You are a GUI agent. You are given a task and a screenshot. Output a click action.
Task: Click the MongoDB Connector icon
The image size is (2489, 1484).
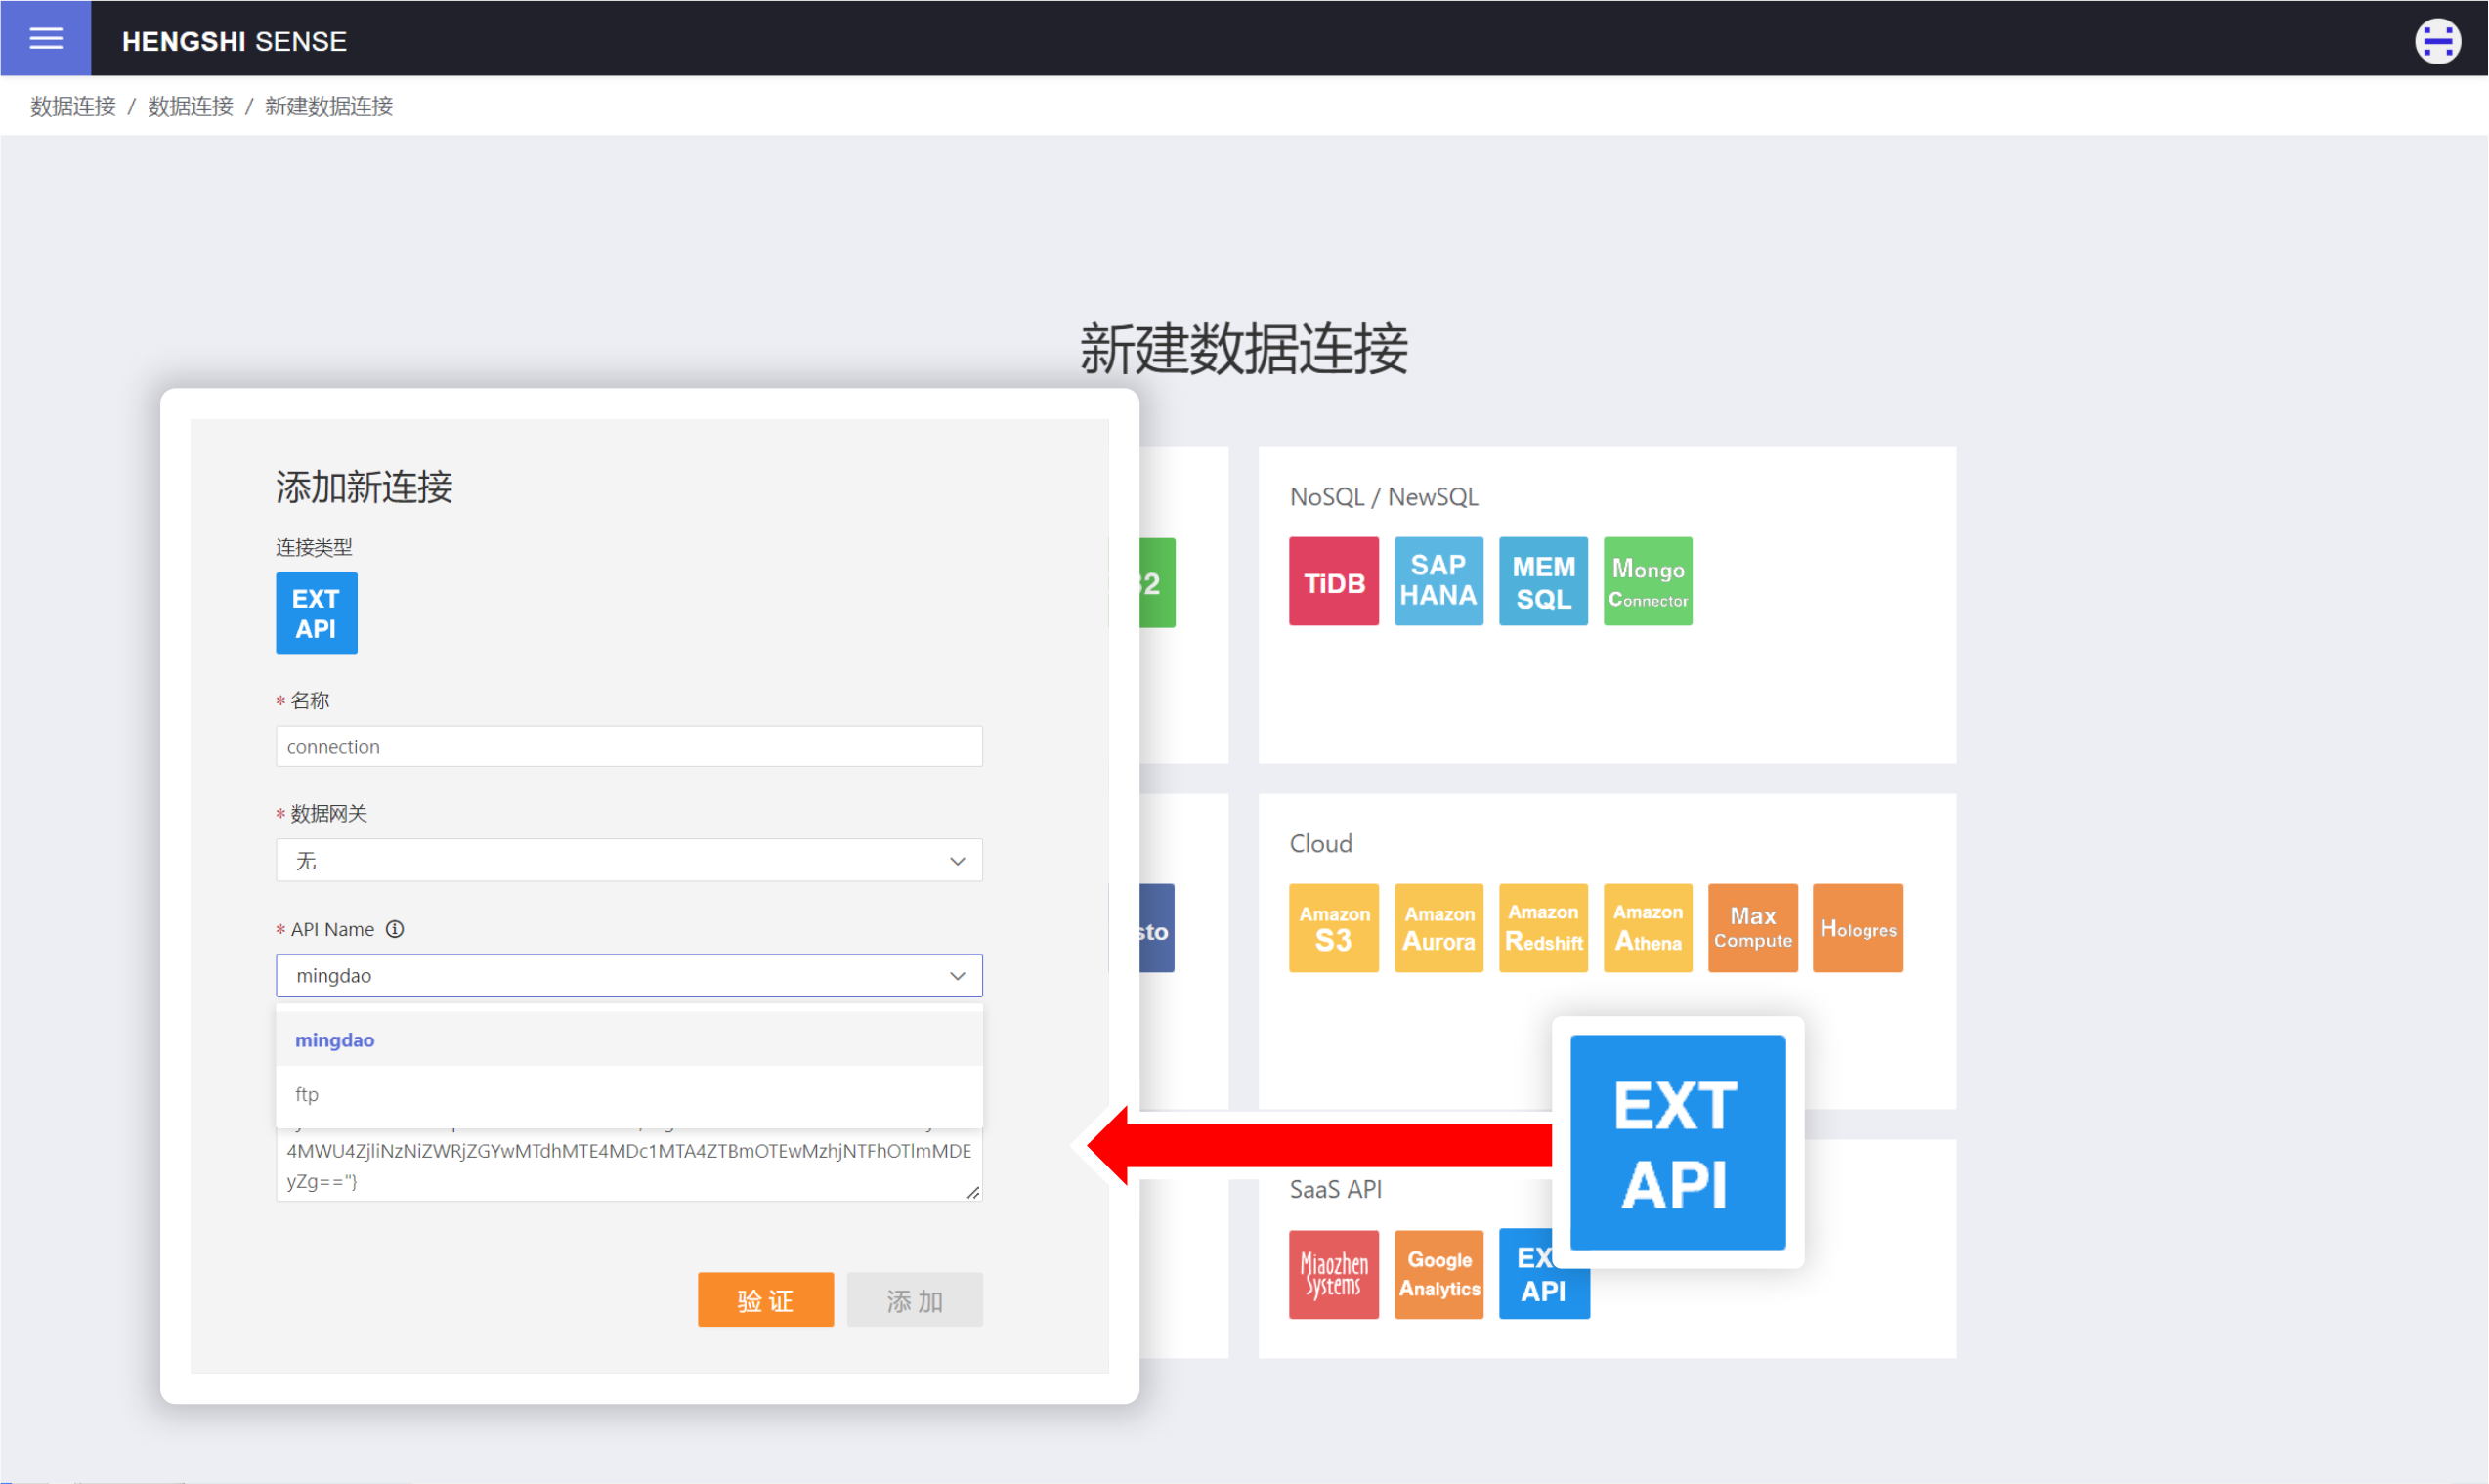pos(1649,579)
